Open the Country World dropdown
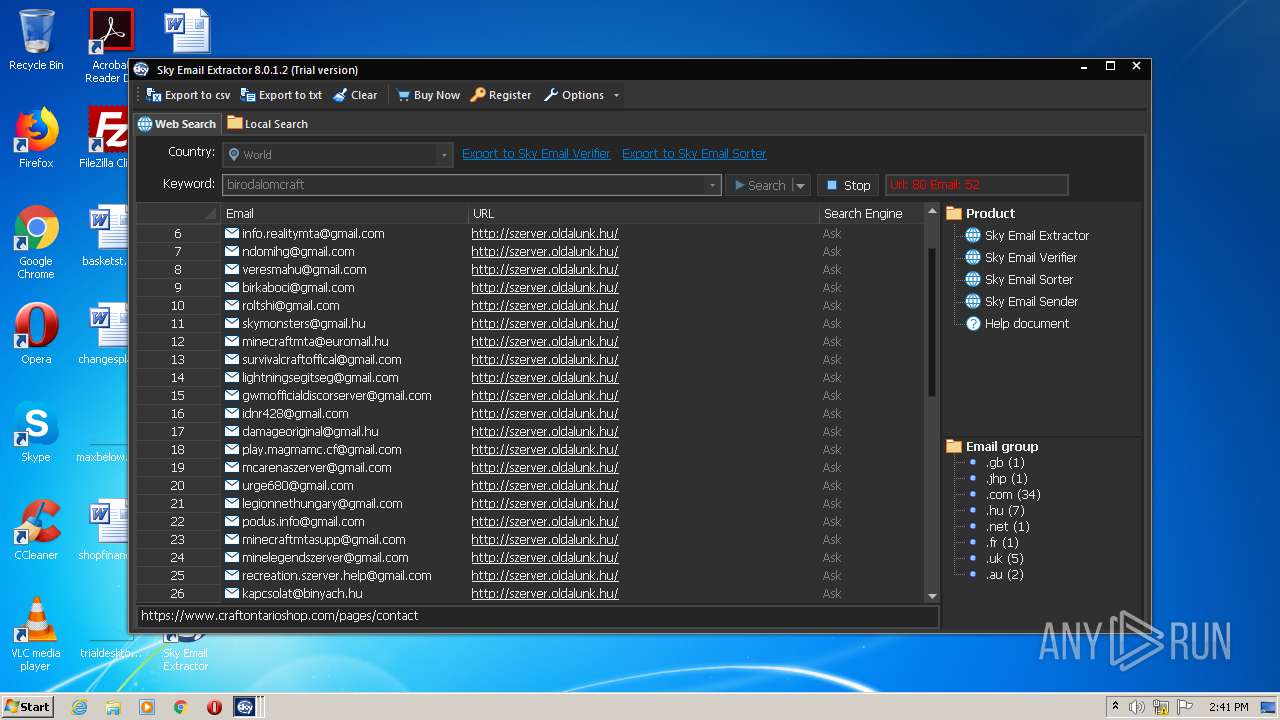Image resolution: width=1280 pixels, height=720 pixels. click(x=338, y=154)
